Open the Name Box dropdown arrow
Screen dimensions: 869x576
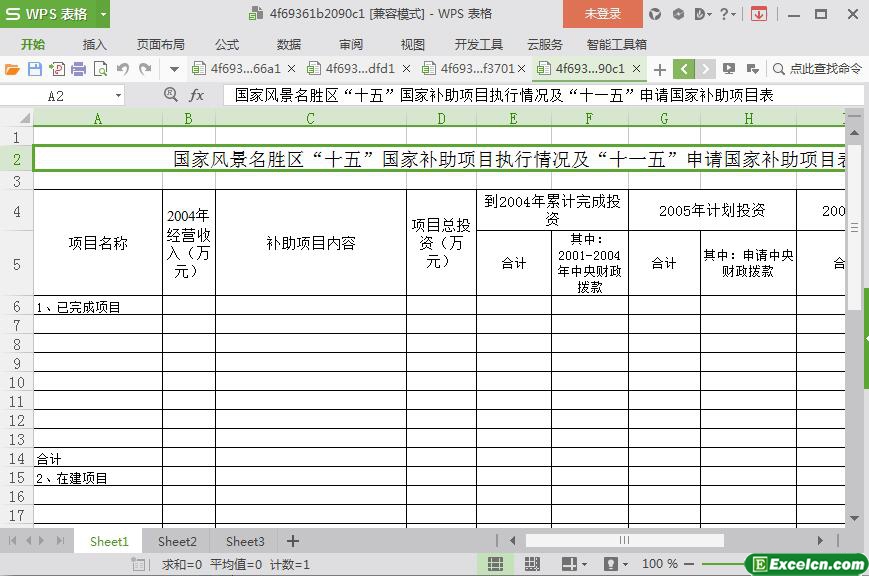[118, 95]
